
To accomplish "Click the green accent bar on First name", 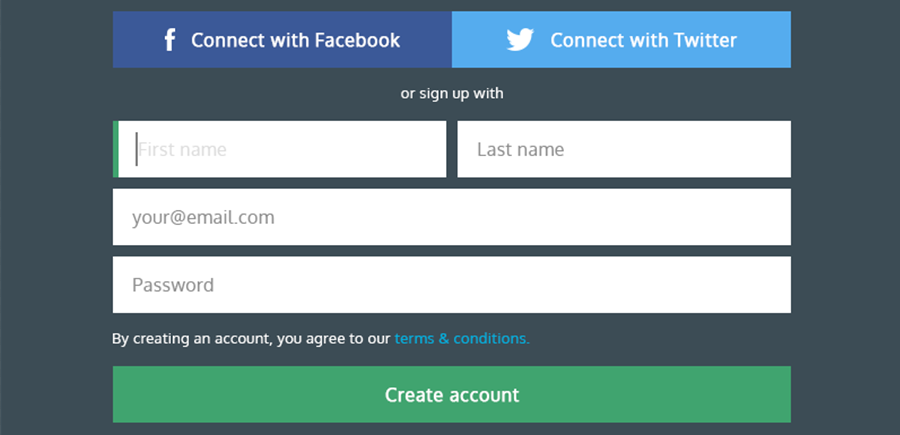I will pos(116,150).
